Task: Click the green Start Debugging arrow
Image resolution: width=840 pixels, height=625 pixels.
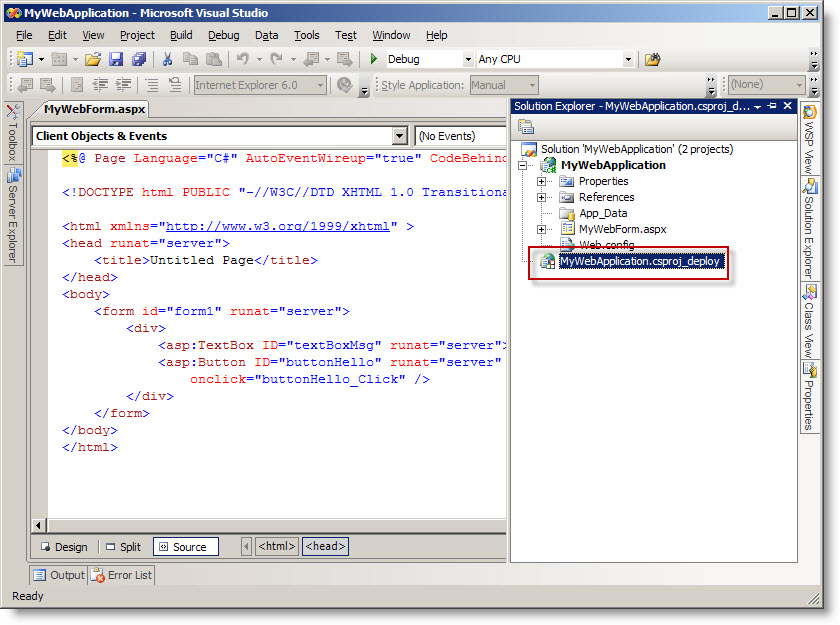Action: tap(374, 60)
